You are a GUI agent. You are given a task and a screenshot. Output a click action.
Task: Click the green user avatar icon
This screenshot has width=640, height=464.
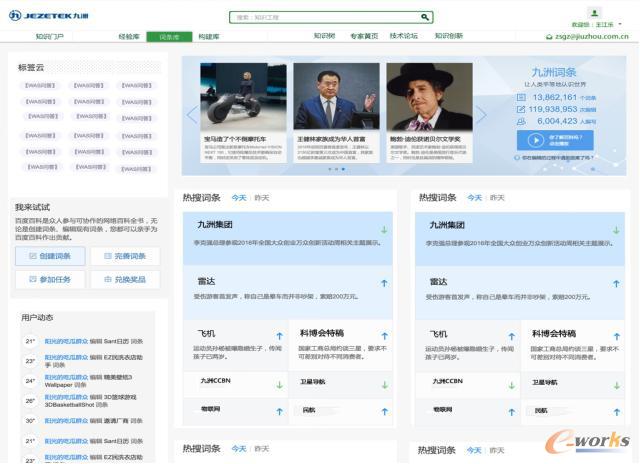click(x=595, y=13)
